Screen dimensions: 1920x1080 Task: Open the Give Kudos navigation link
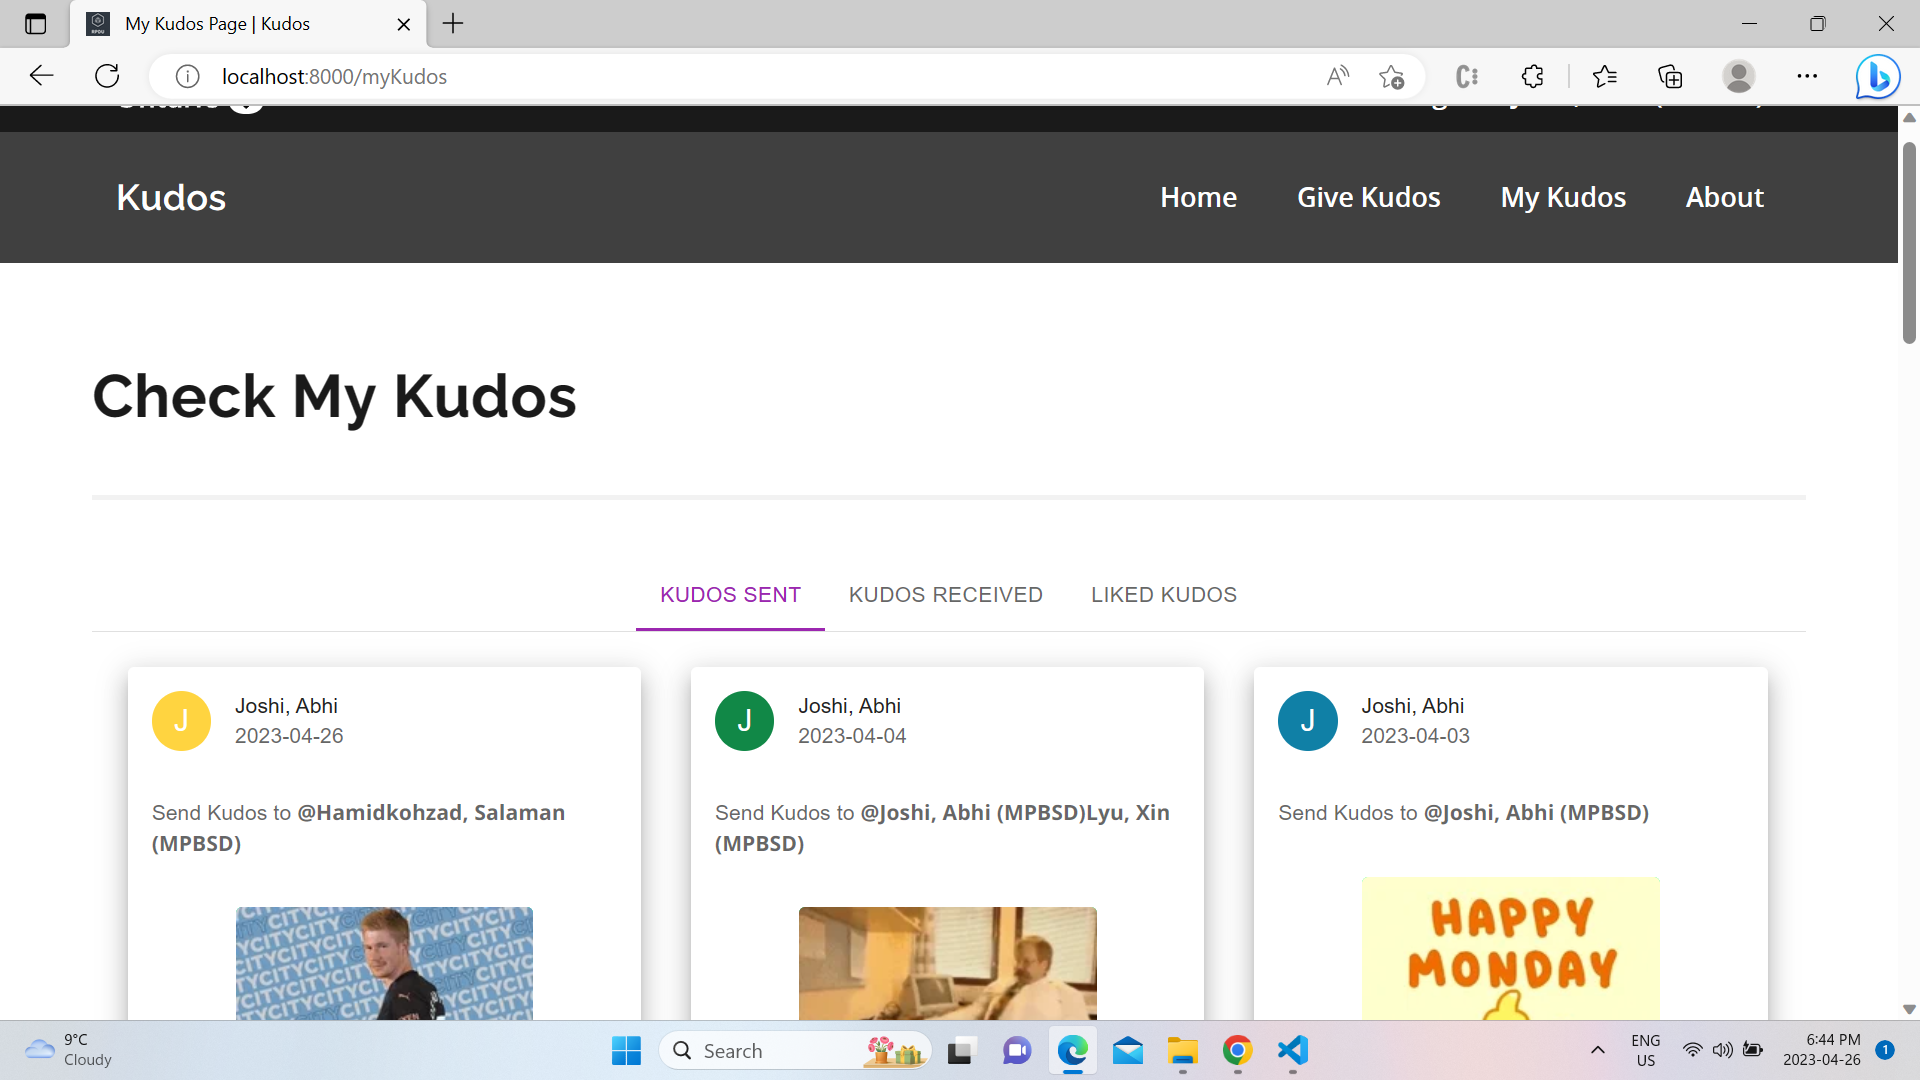click(x=1369, y=197)
